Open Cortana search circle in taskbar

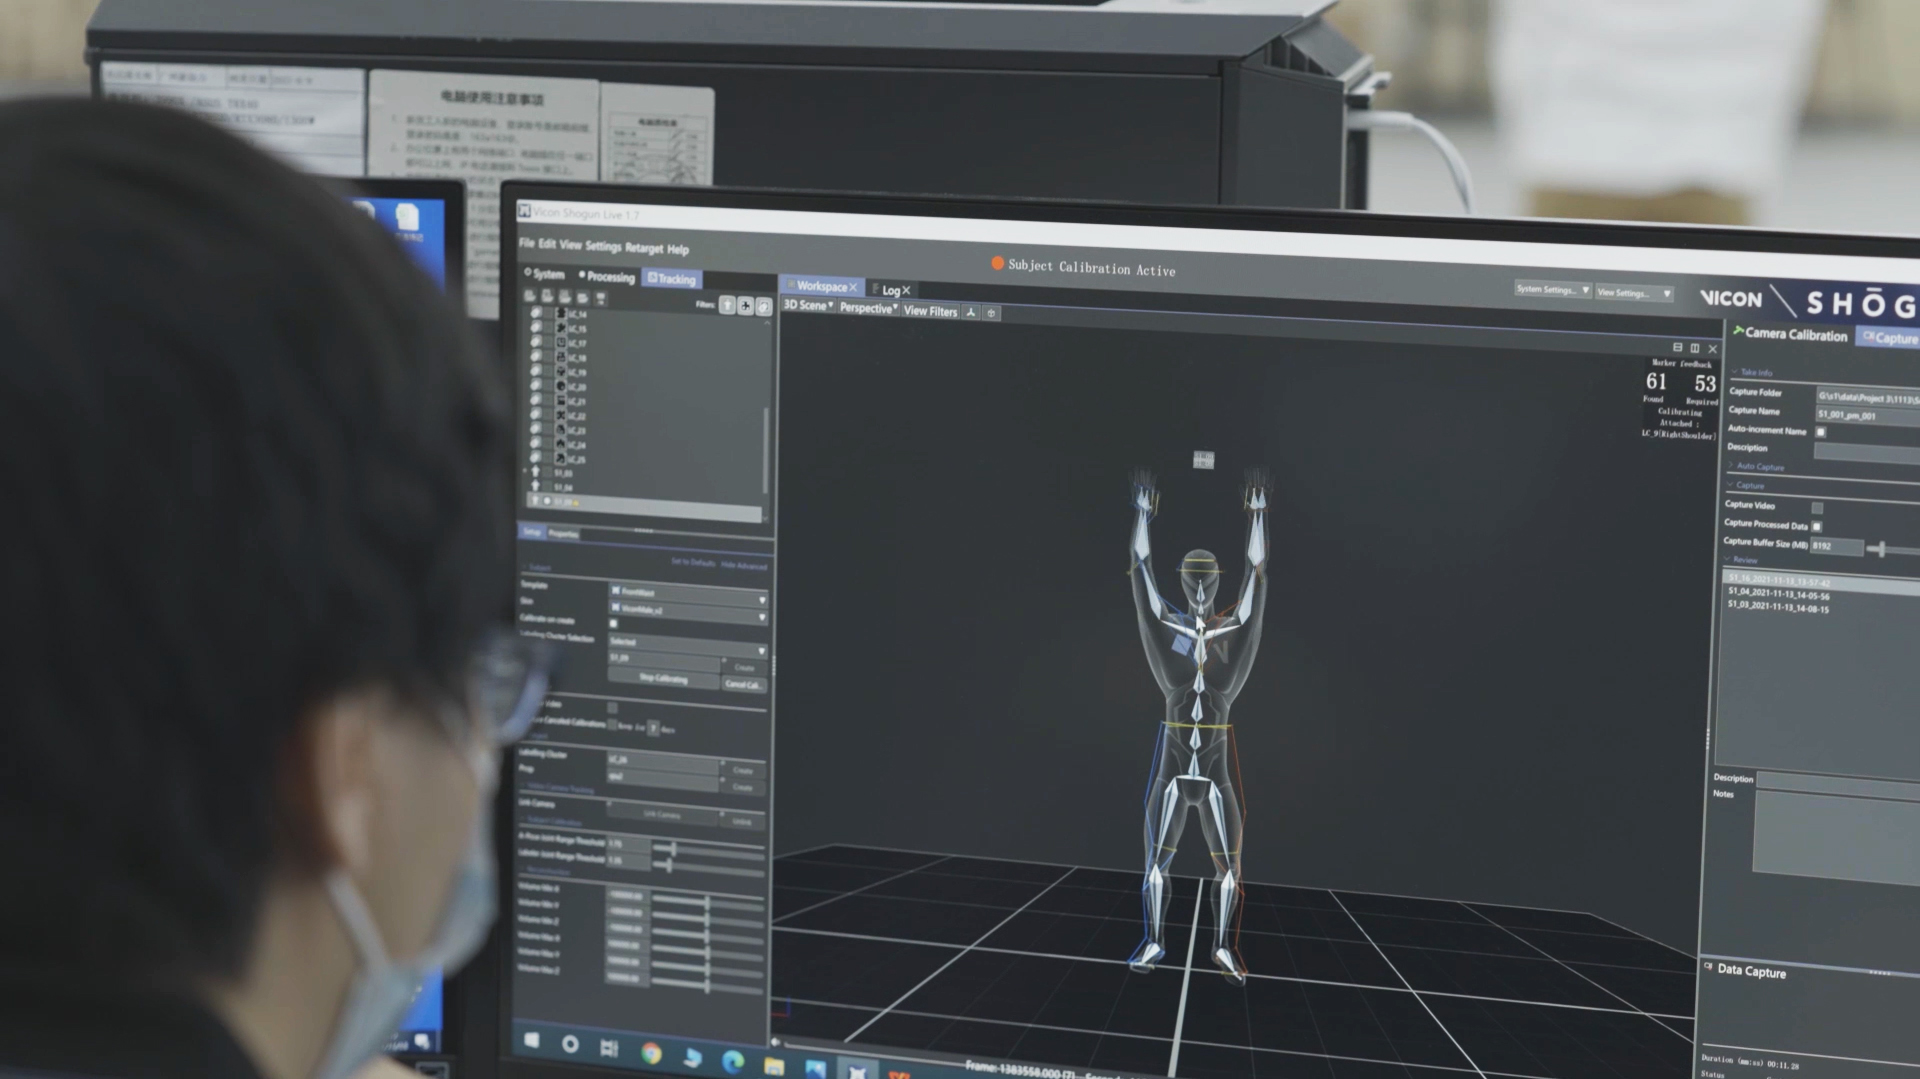click(x=570, y=1045)
